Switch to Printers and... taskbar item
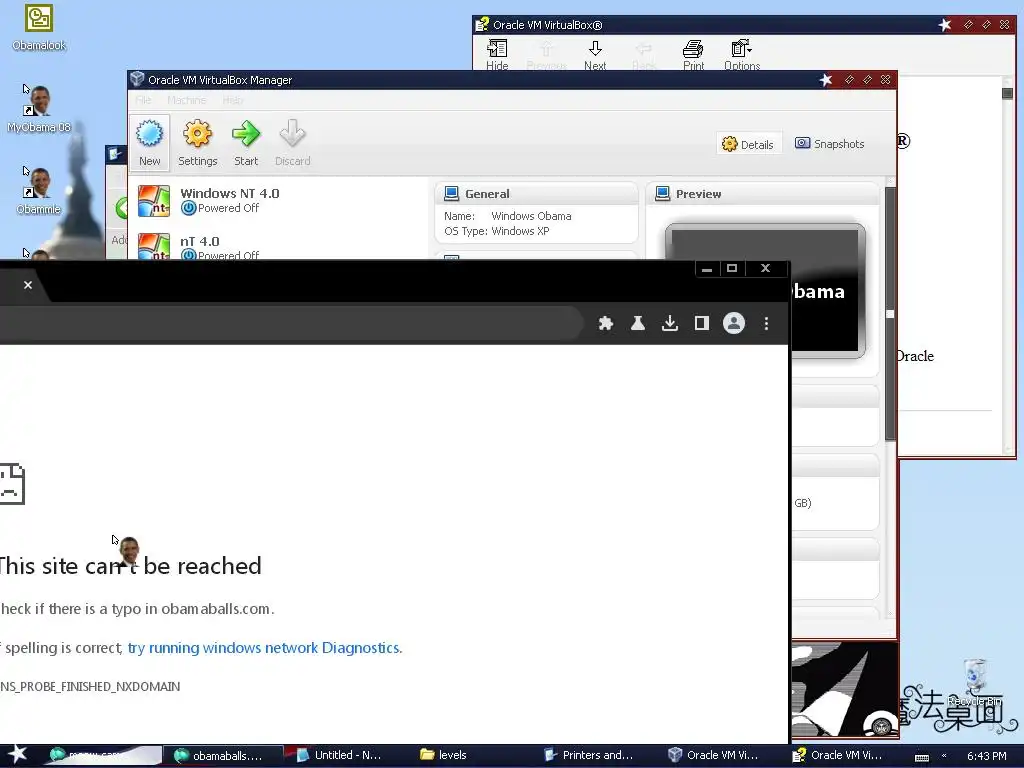This screenshot has height=768, width=1024. coord(589,755)
